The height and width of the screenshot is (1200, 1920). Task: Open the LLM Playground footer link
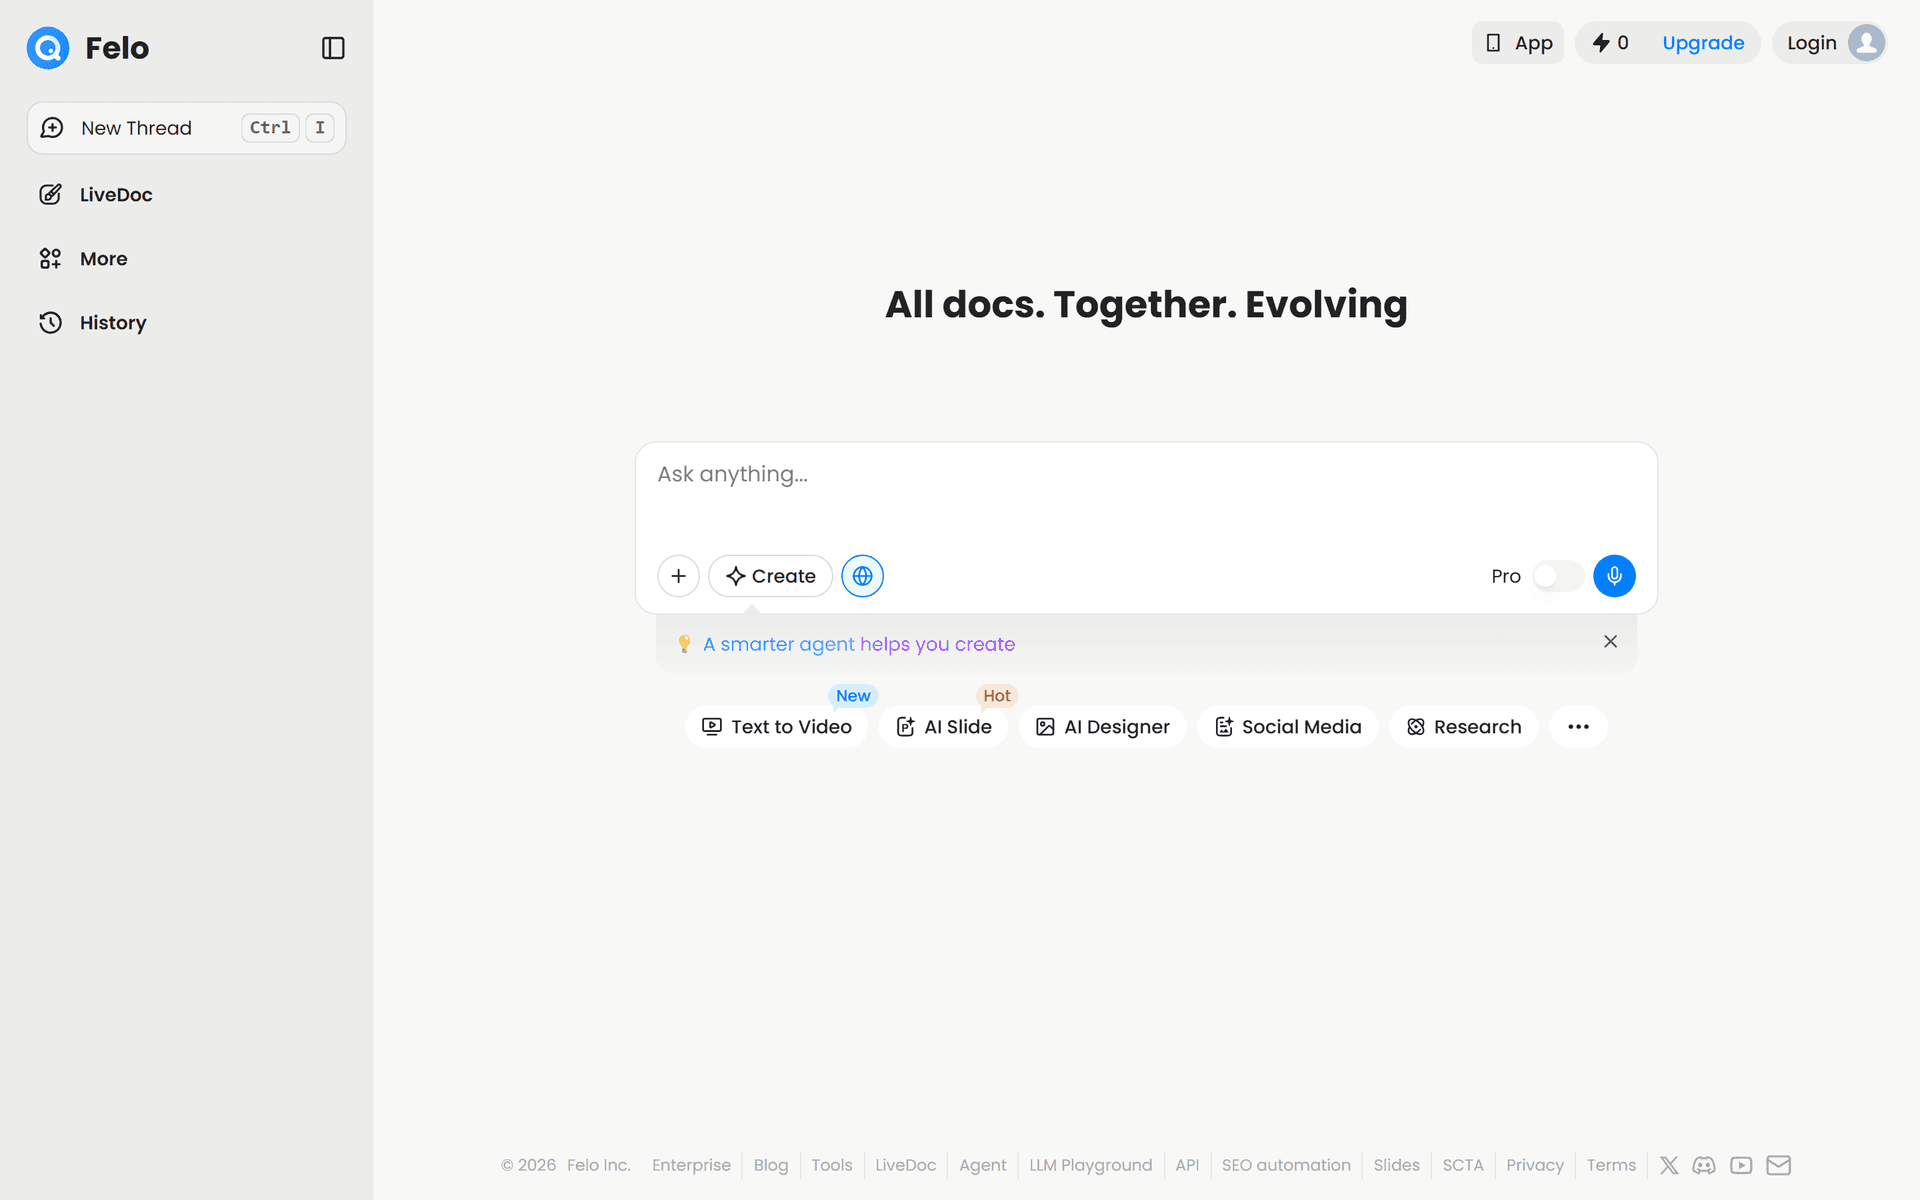pos(1091,1165)
